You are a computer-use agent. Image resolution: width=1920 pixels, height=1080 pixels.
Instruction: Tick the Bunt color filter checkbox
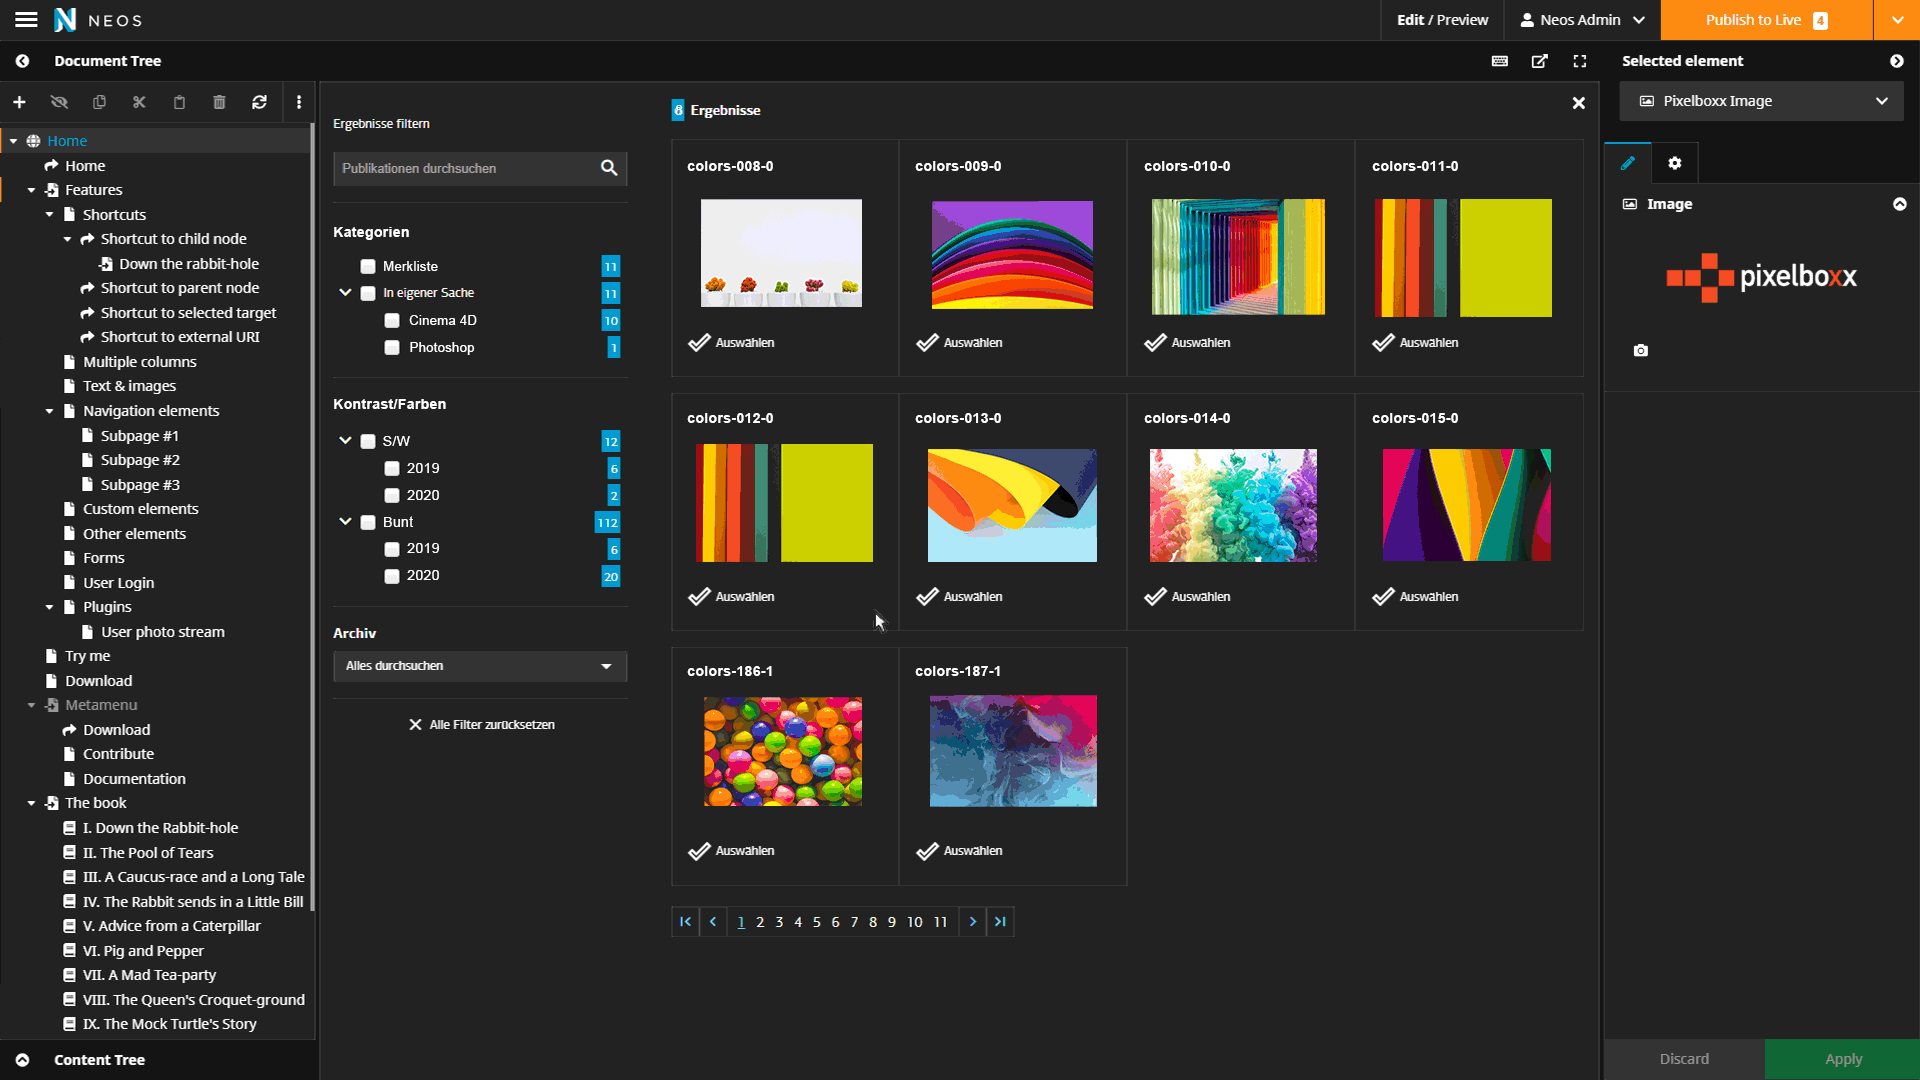click(x=368, y=522)
